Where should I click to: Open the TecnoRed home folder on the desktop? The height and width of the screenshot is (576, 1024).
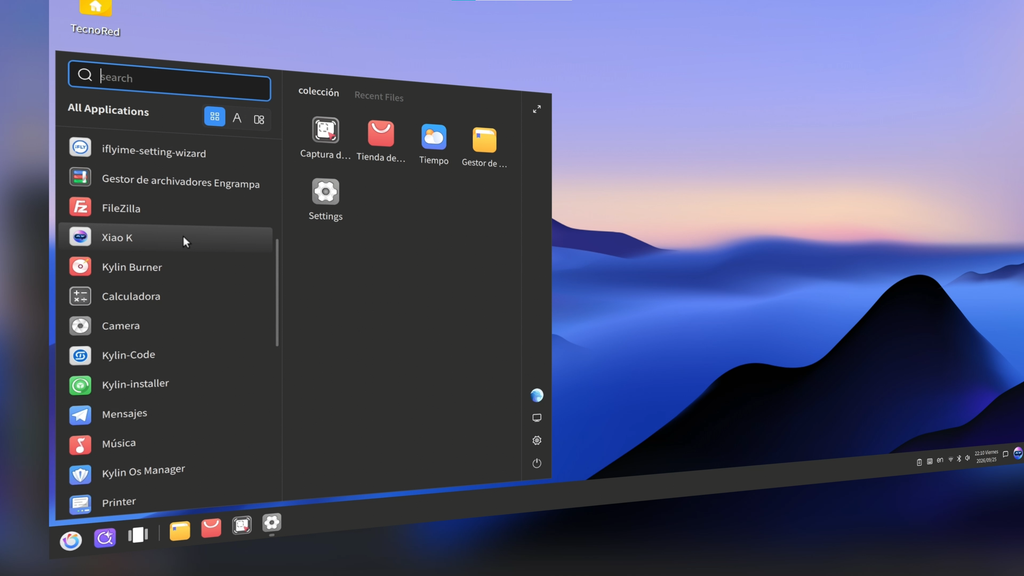click(x=95, y=17)
